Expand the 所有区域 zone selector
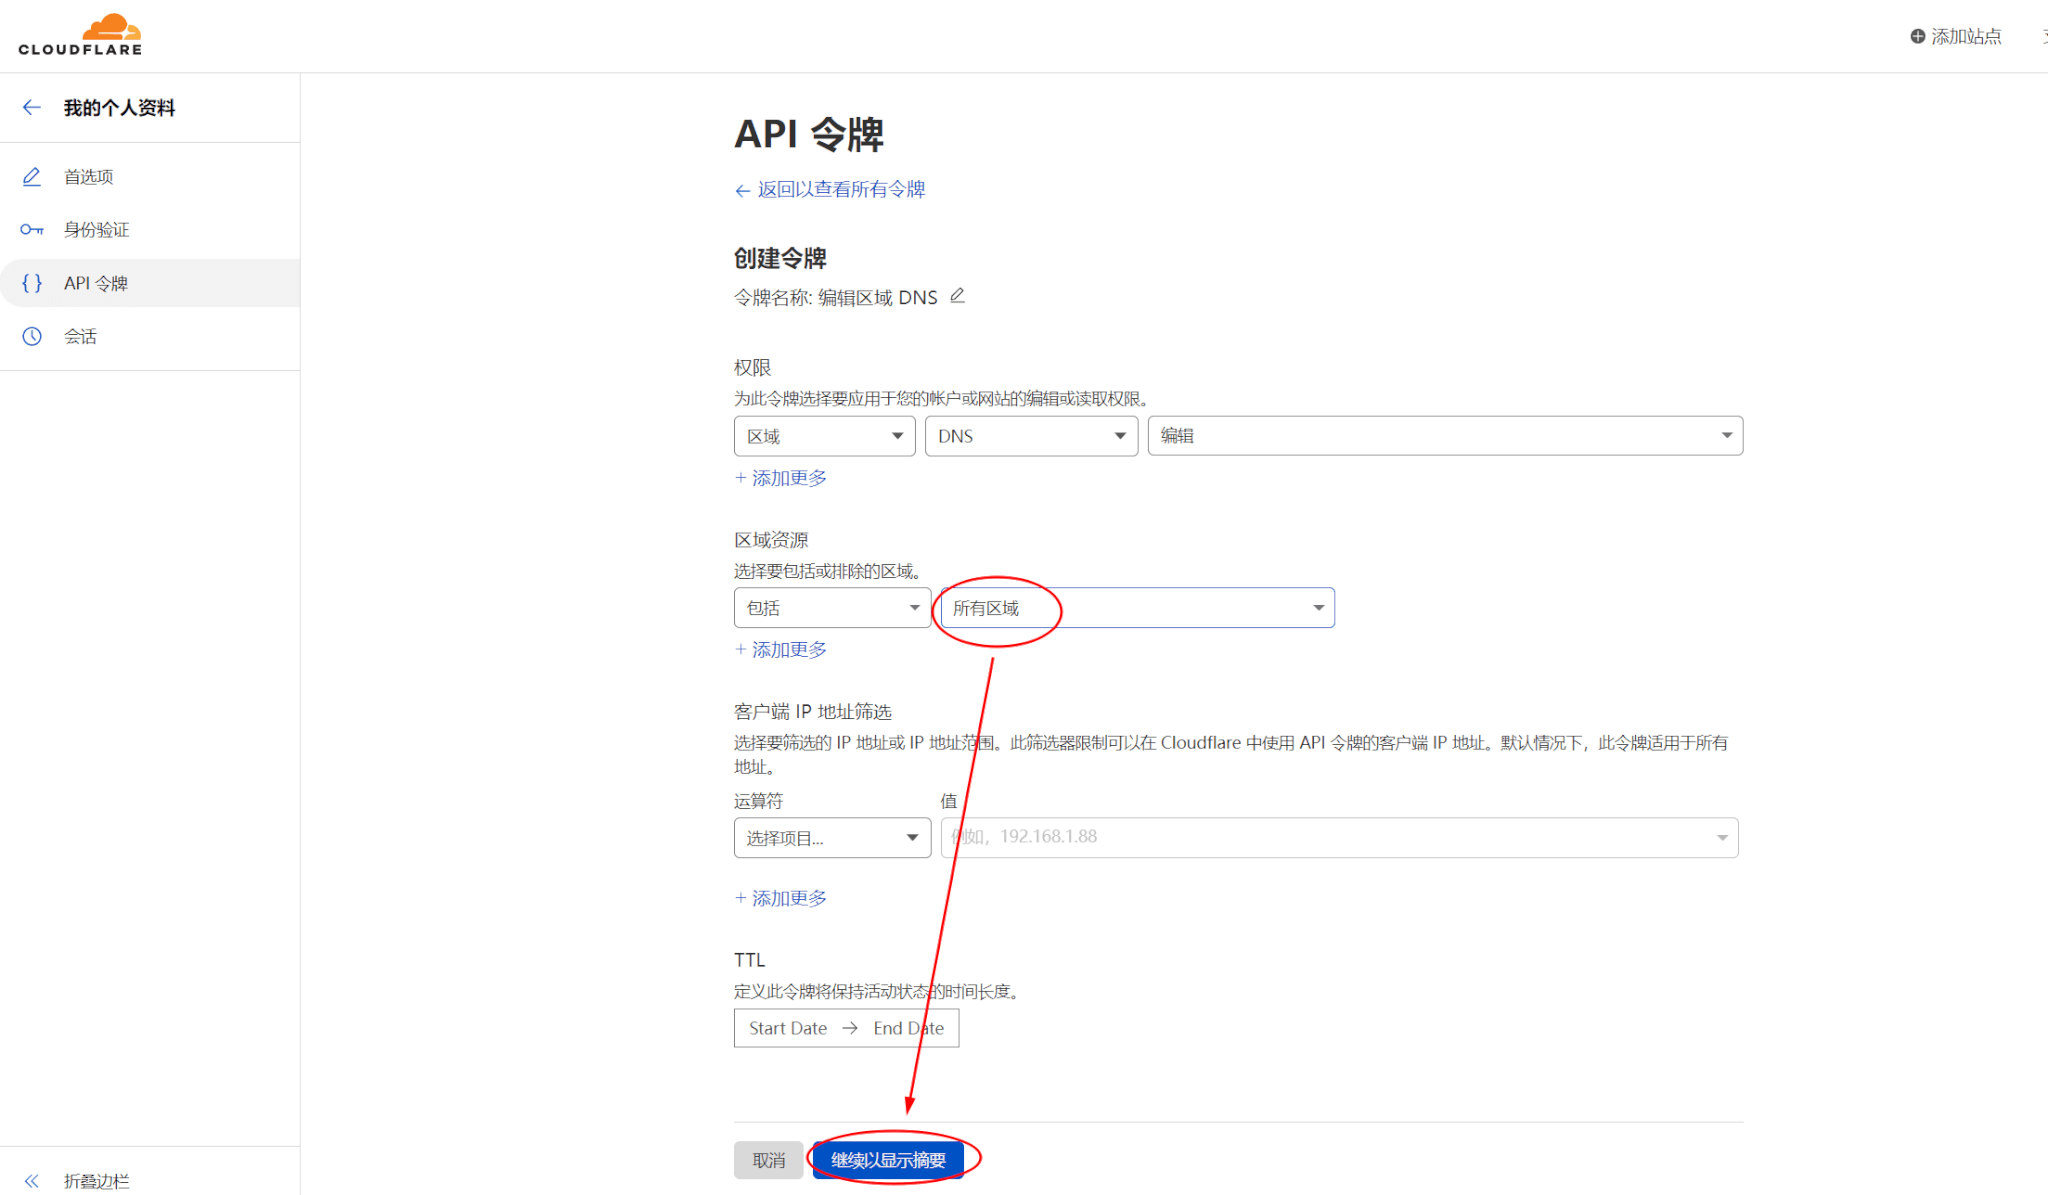Screen dimensions: 2048x1195 [1137, 608]
